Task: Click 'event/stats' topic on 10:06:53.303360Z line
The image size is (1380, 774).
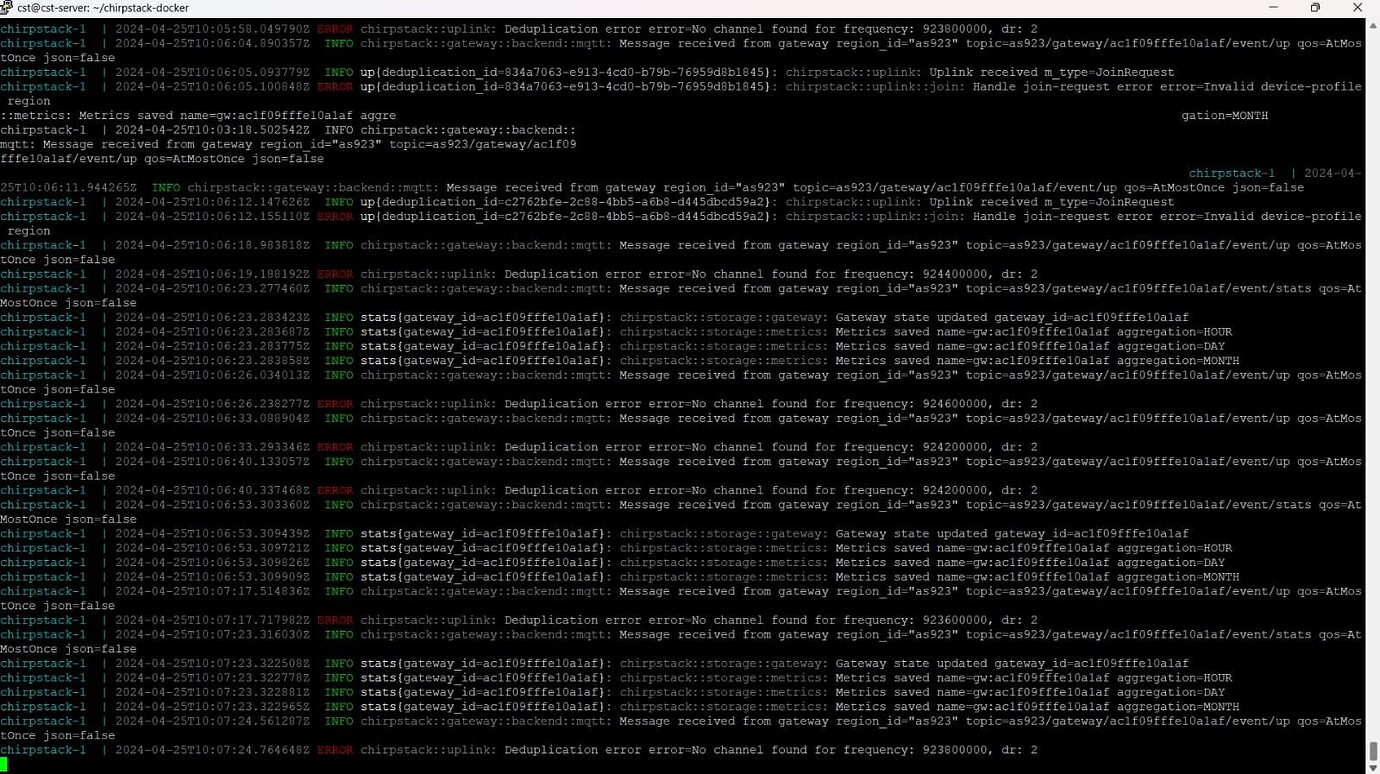Action: [1272, 505]
